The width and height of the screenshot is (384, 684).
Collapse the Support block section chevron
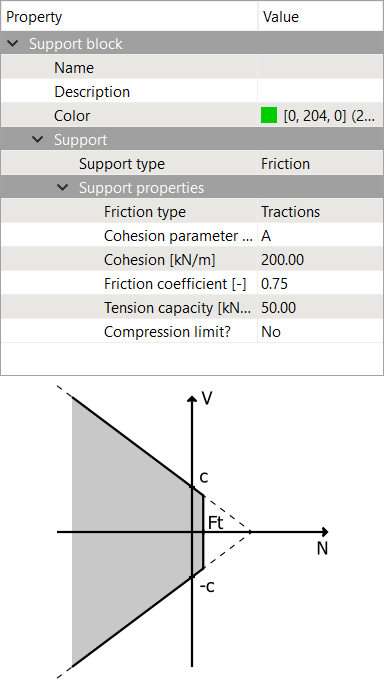click(x=14, y=44)
